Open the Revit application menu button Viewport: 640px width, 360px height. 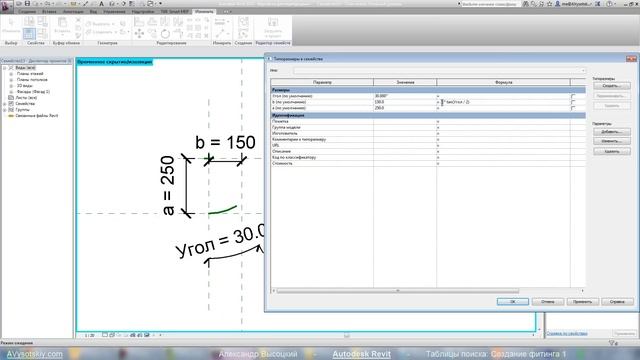click(6, 7)
